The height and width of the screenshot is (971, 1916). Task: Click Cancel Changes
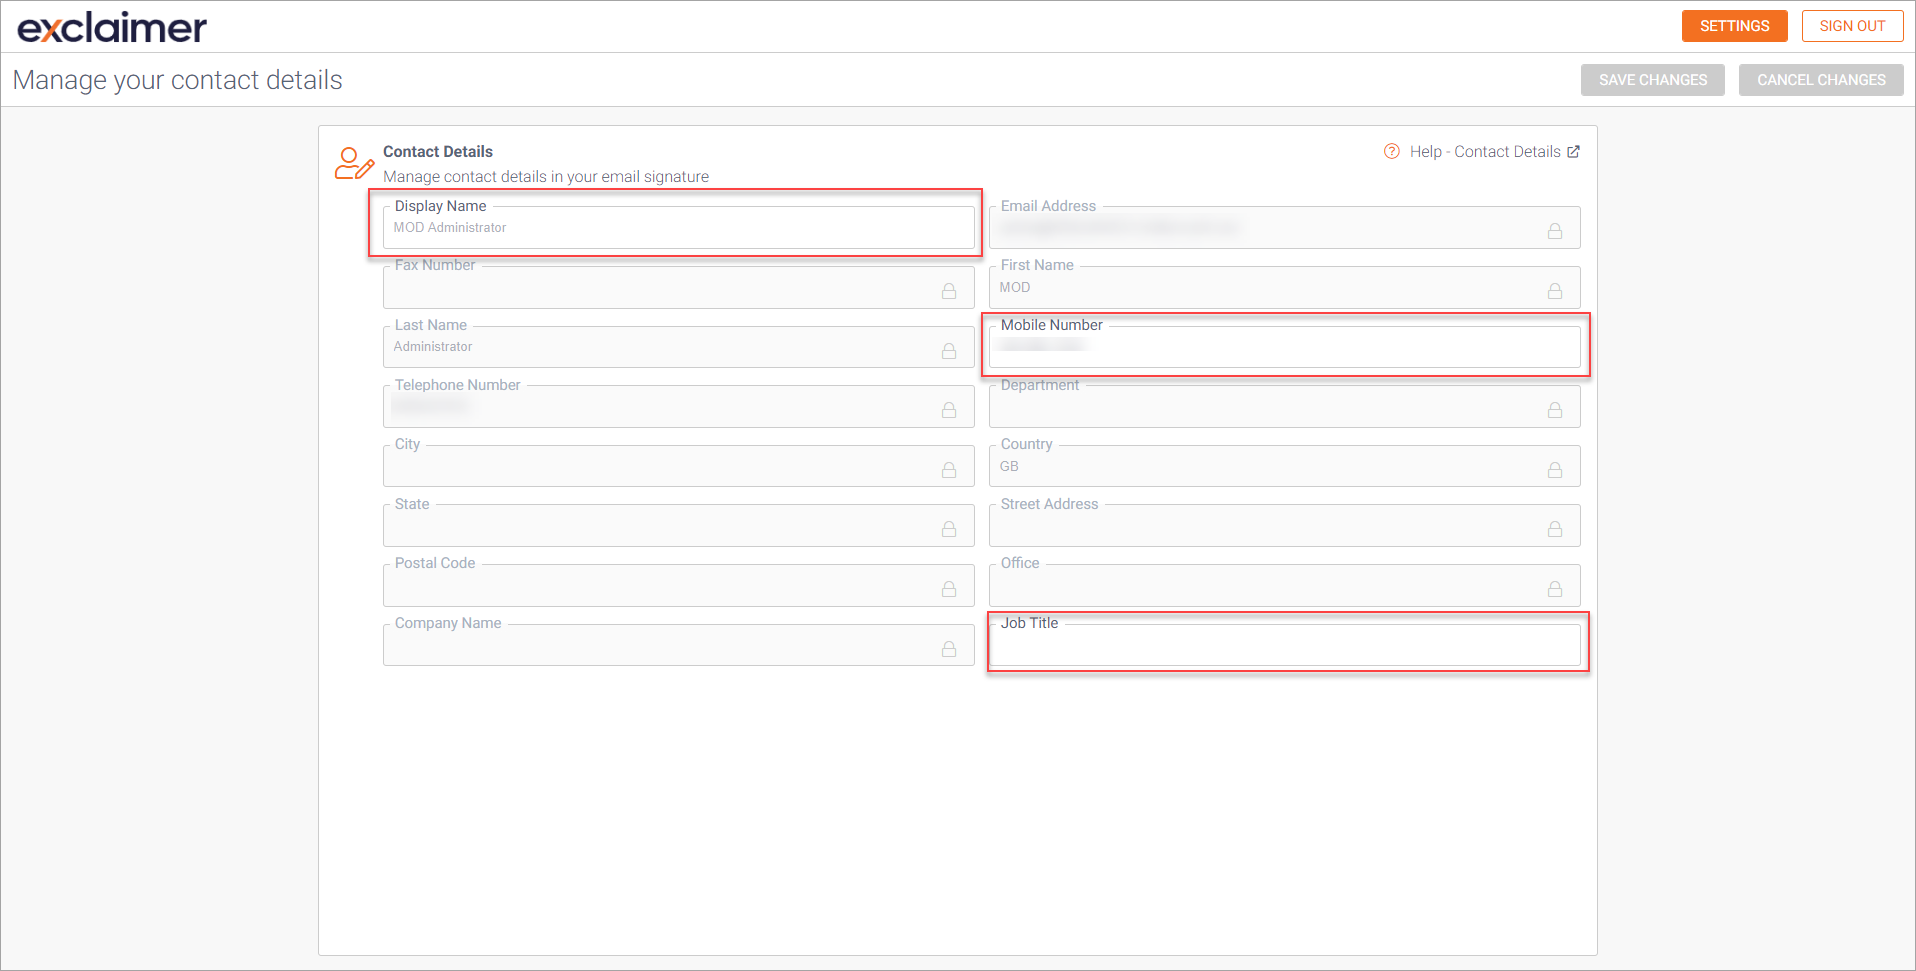[1820, 79]
